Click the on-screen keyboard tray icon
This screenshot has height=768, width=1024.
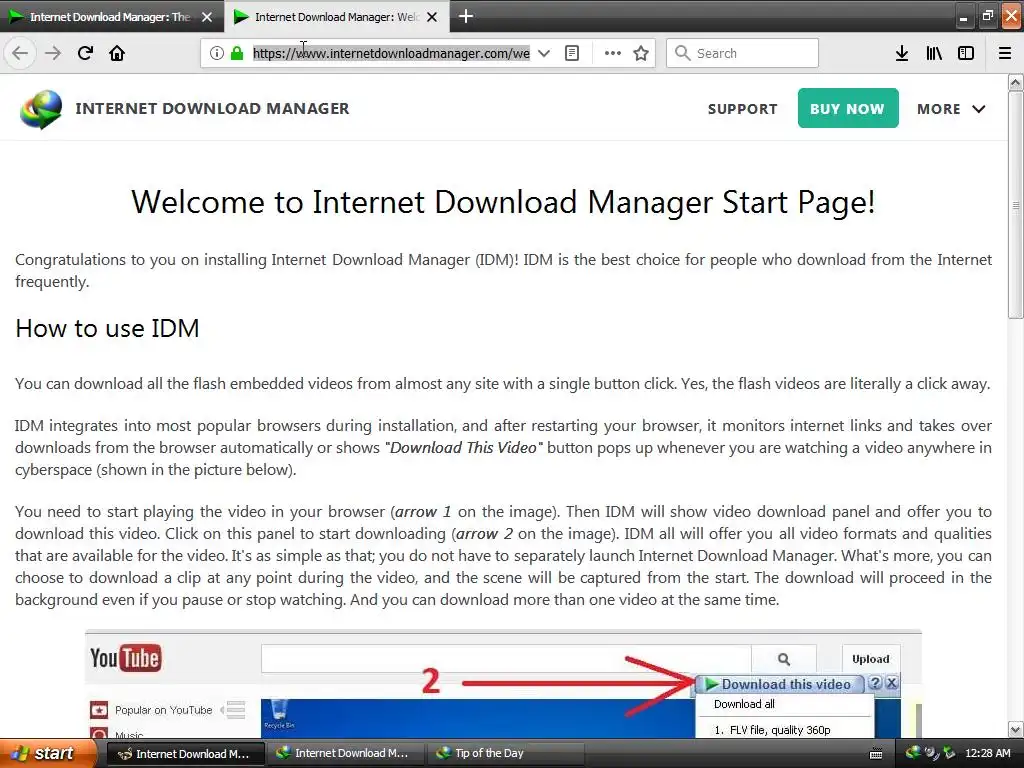pyautogui.click(x=876, y=754)
